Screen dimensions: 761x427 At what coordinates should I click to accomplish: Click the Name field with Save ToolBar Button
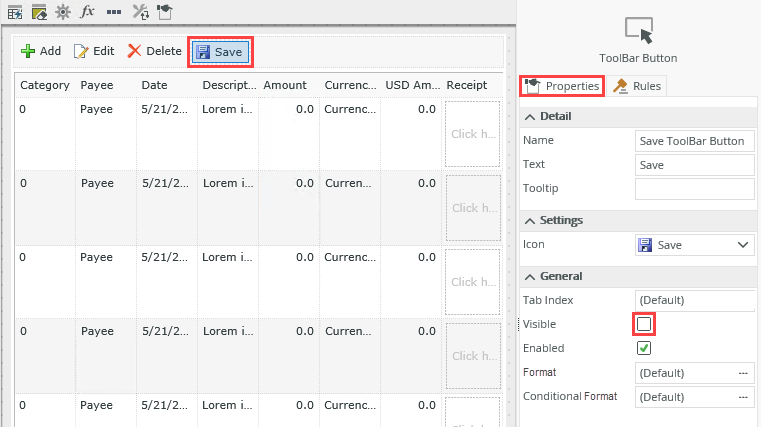tap(695, 141)
